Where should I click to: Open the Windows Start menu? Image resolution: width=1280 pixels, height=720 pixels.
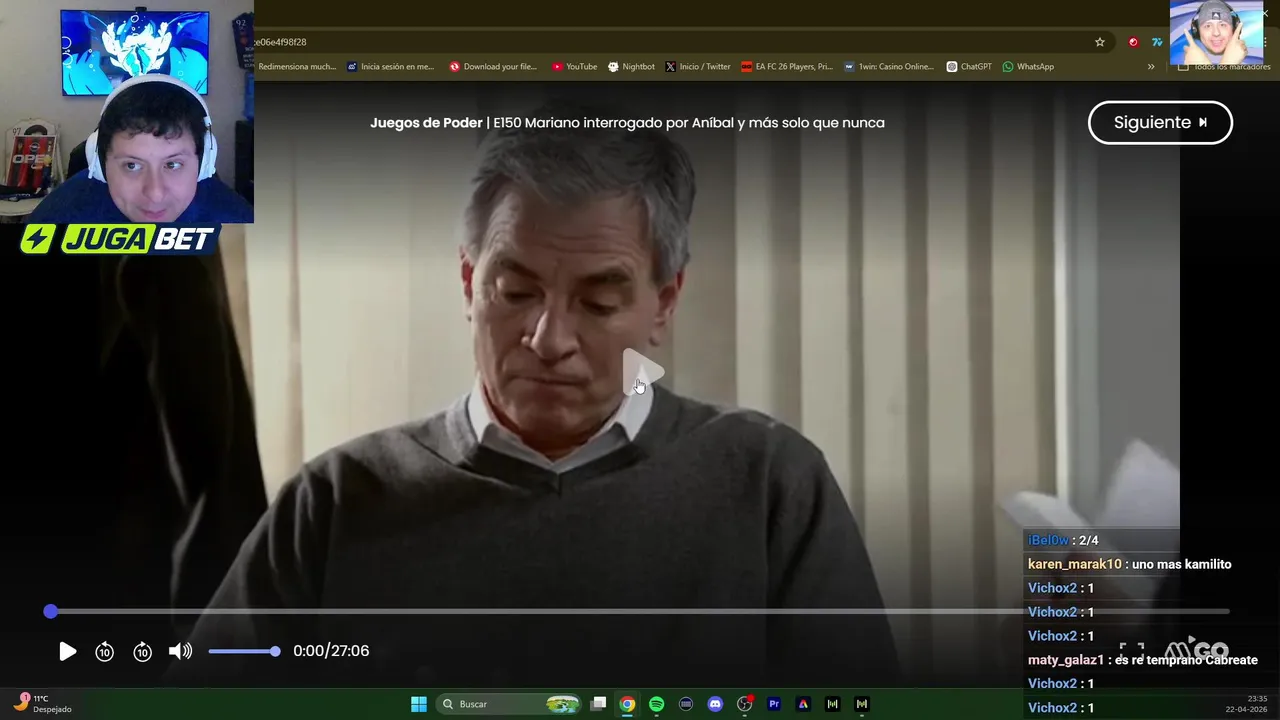(419, 704)
